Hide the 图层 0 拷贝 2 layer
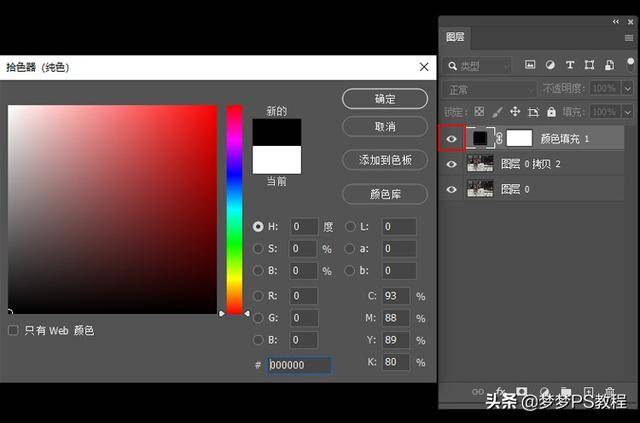 point(451,164)
